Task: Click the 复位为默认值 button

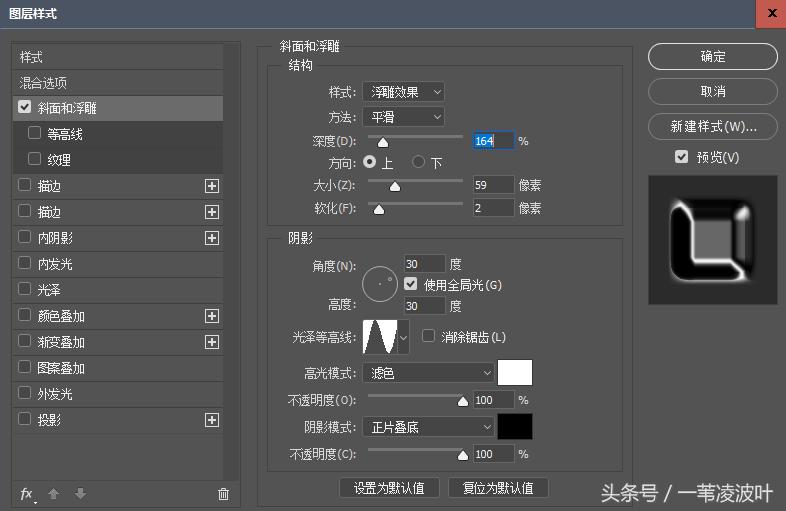Action: click(x=498, y=487)
